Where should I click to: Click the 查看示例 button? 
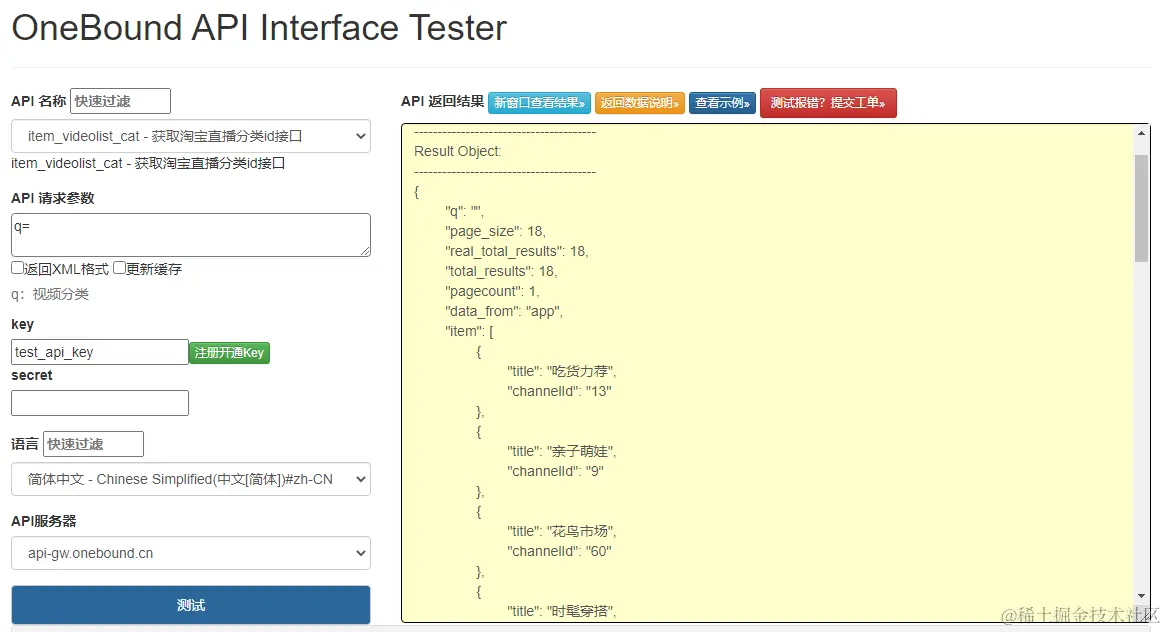point(722,103)
